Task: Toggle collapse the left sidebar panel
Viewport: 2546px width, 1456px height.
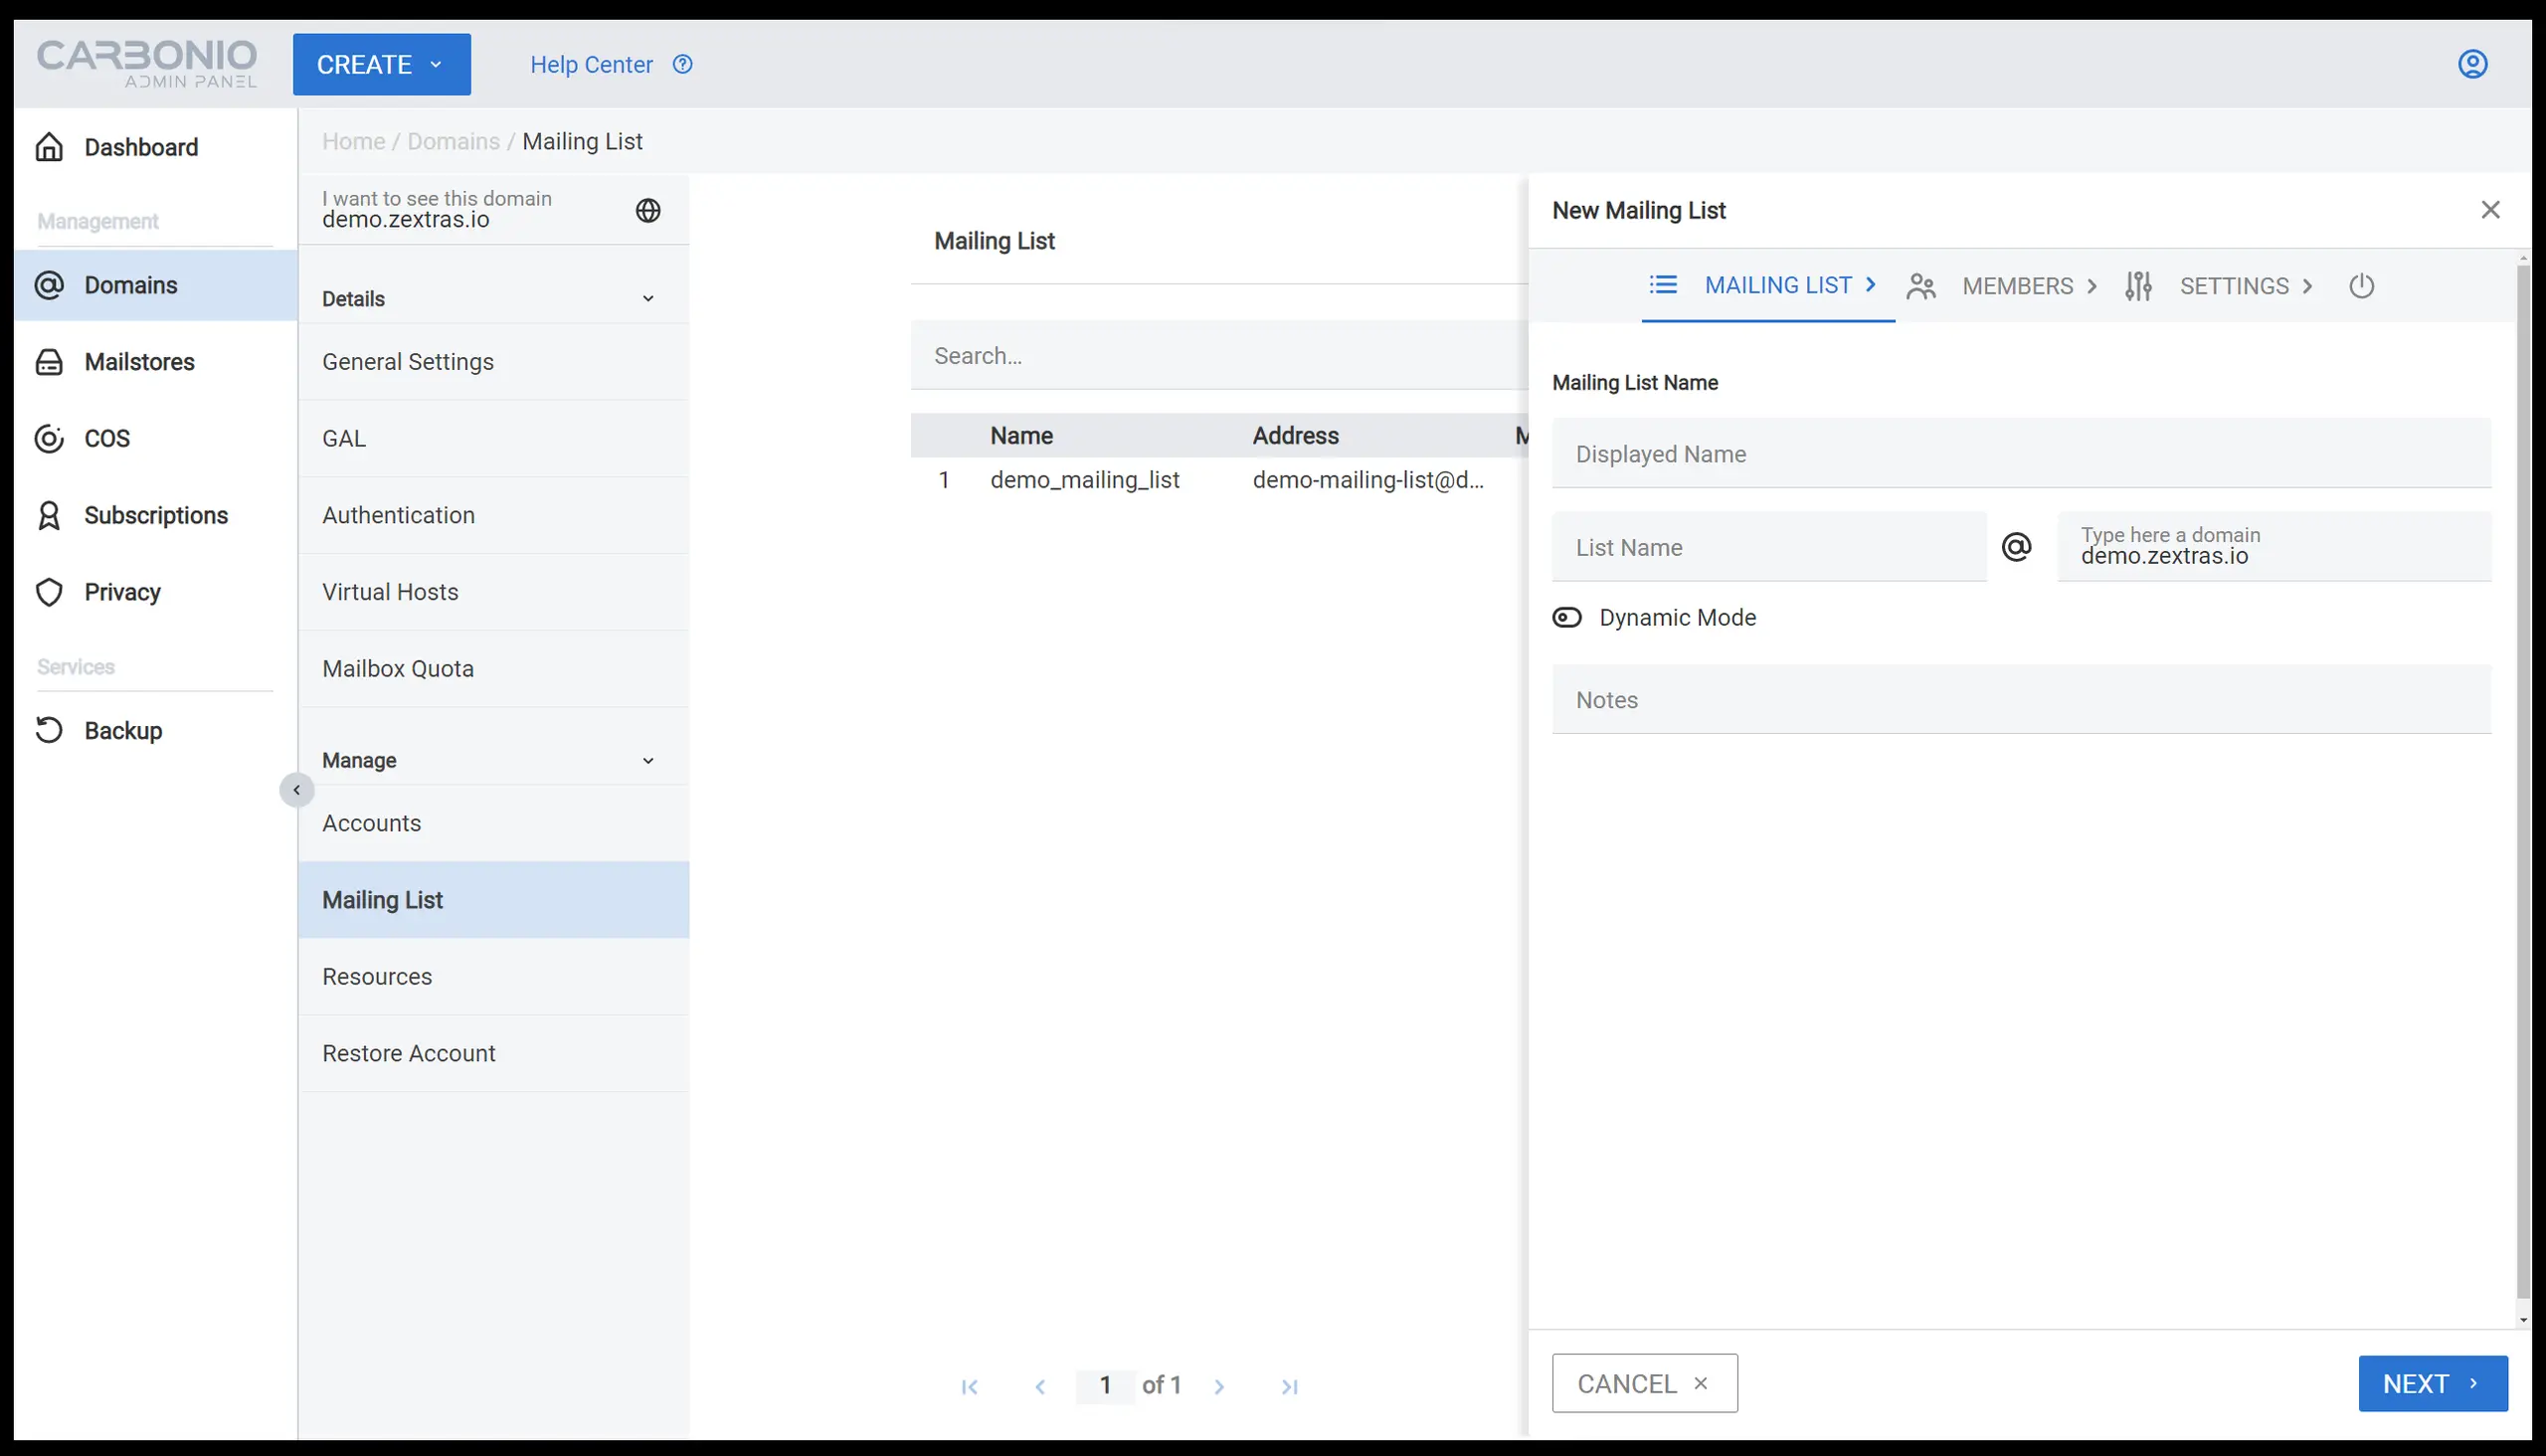Action: tap(295, 789)
